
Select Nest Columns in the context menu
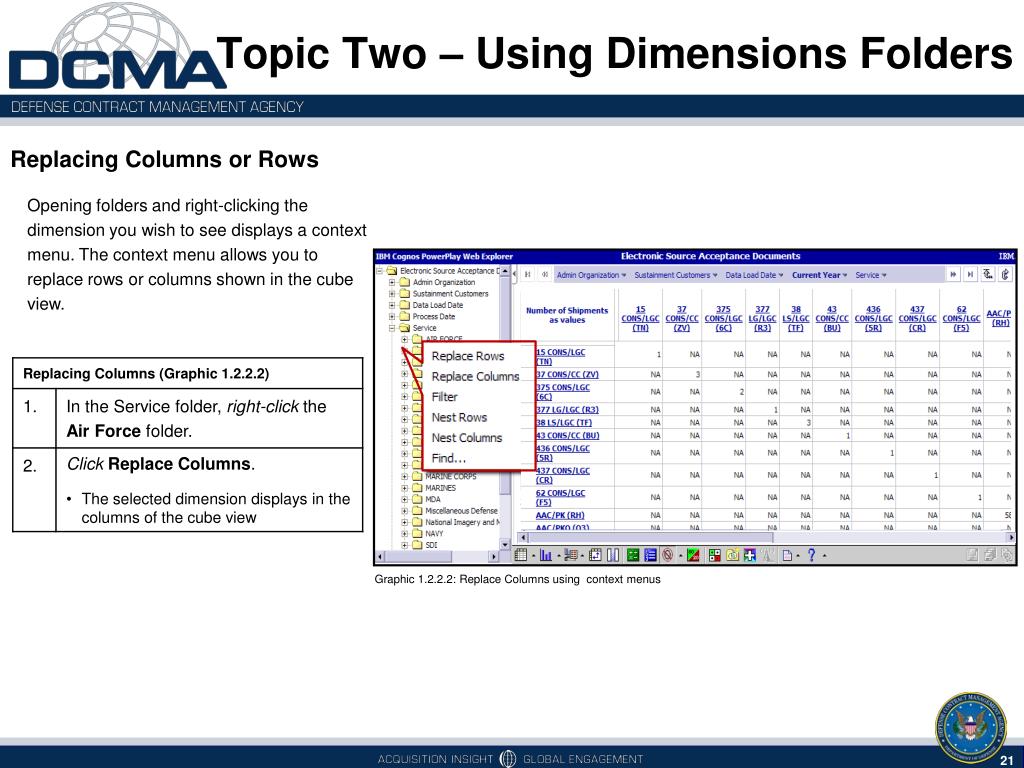tap(467, 438)
